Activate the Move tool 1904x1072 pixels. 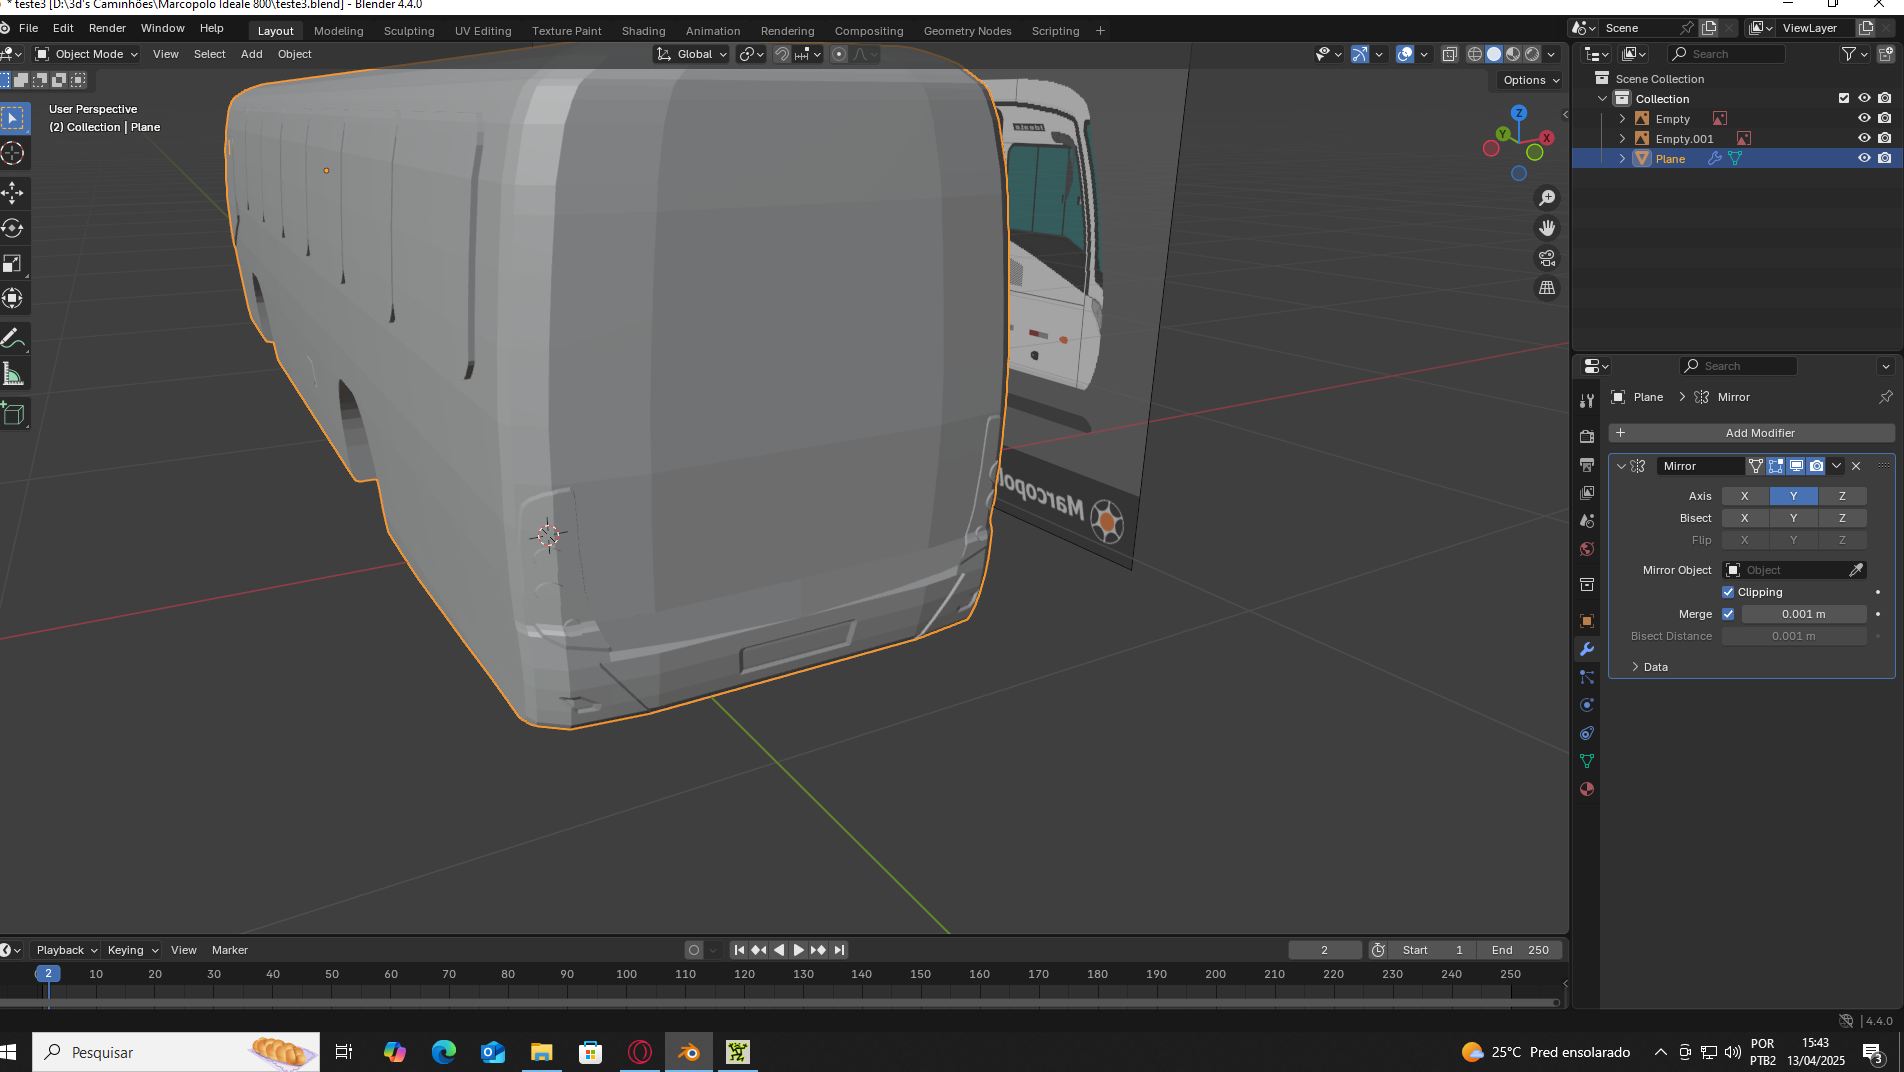[x=13, y=192]
